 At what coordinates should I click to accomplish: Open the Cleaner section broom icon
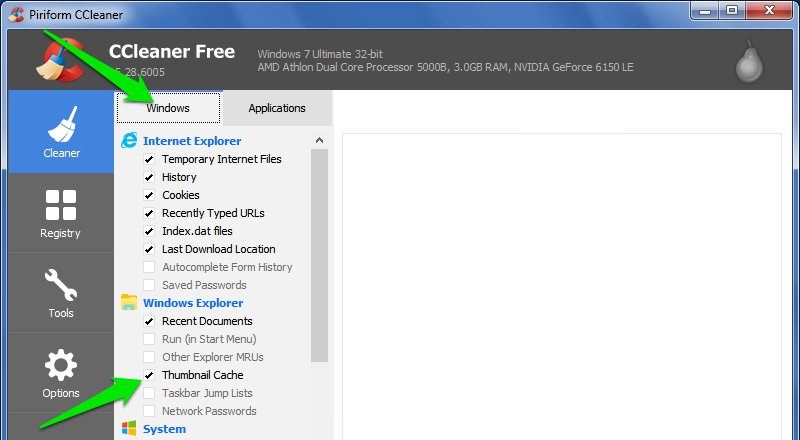pos(62,124)
